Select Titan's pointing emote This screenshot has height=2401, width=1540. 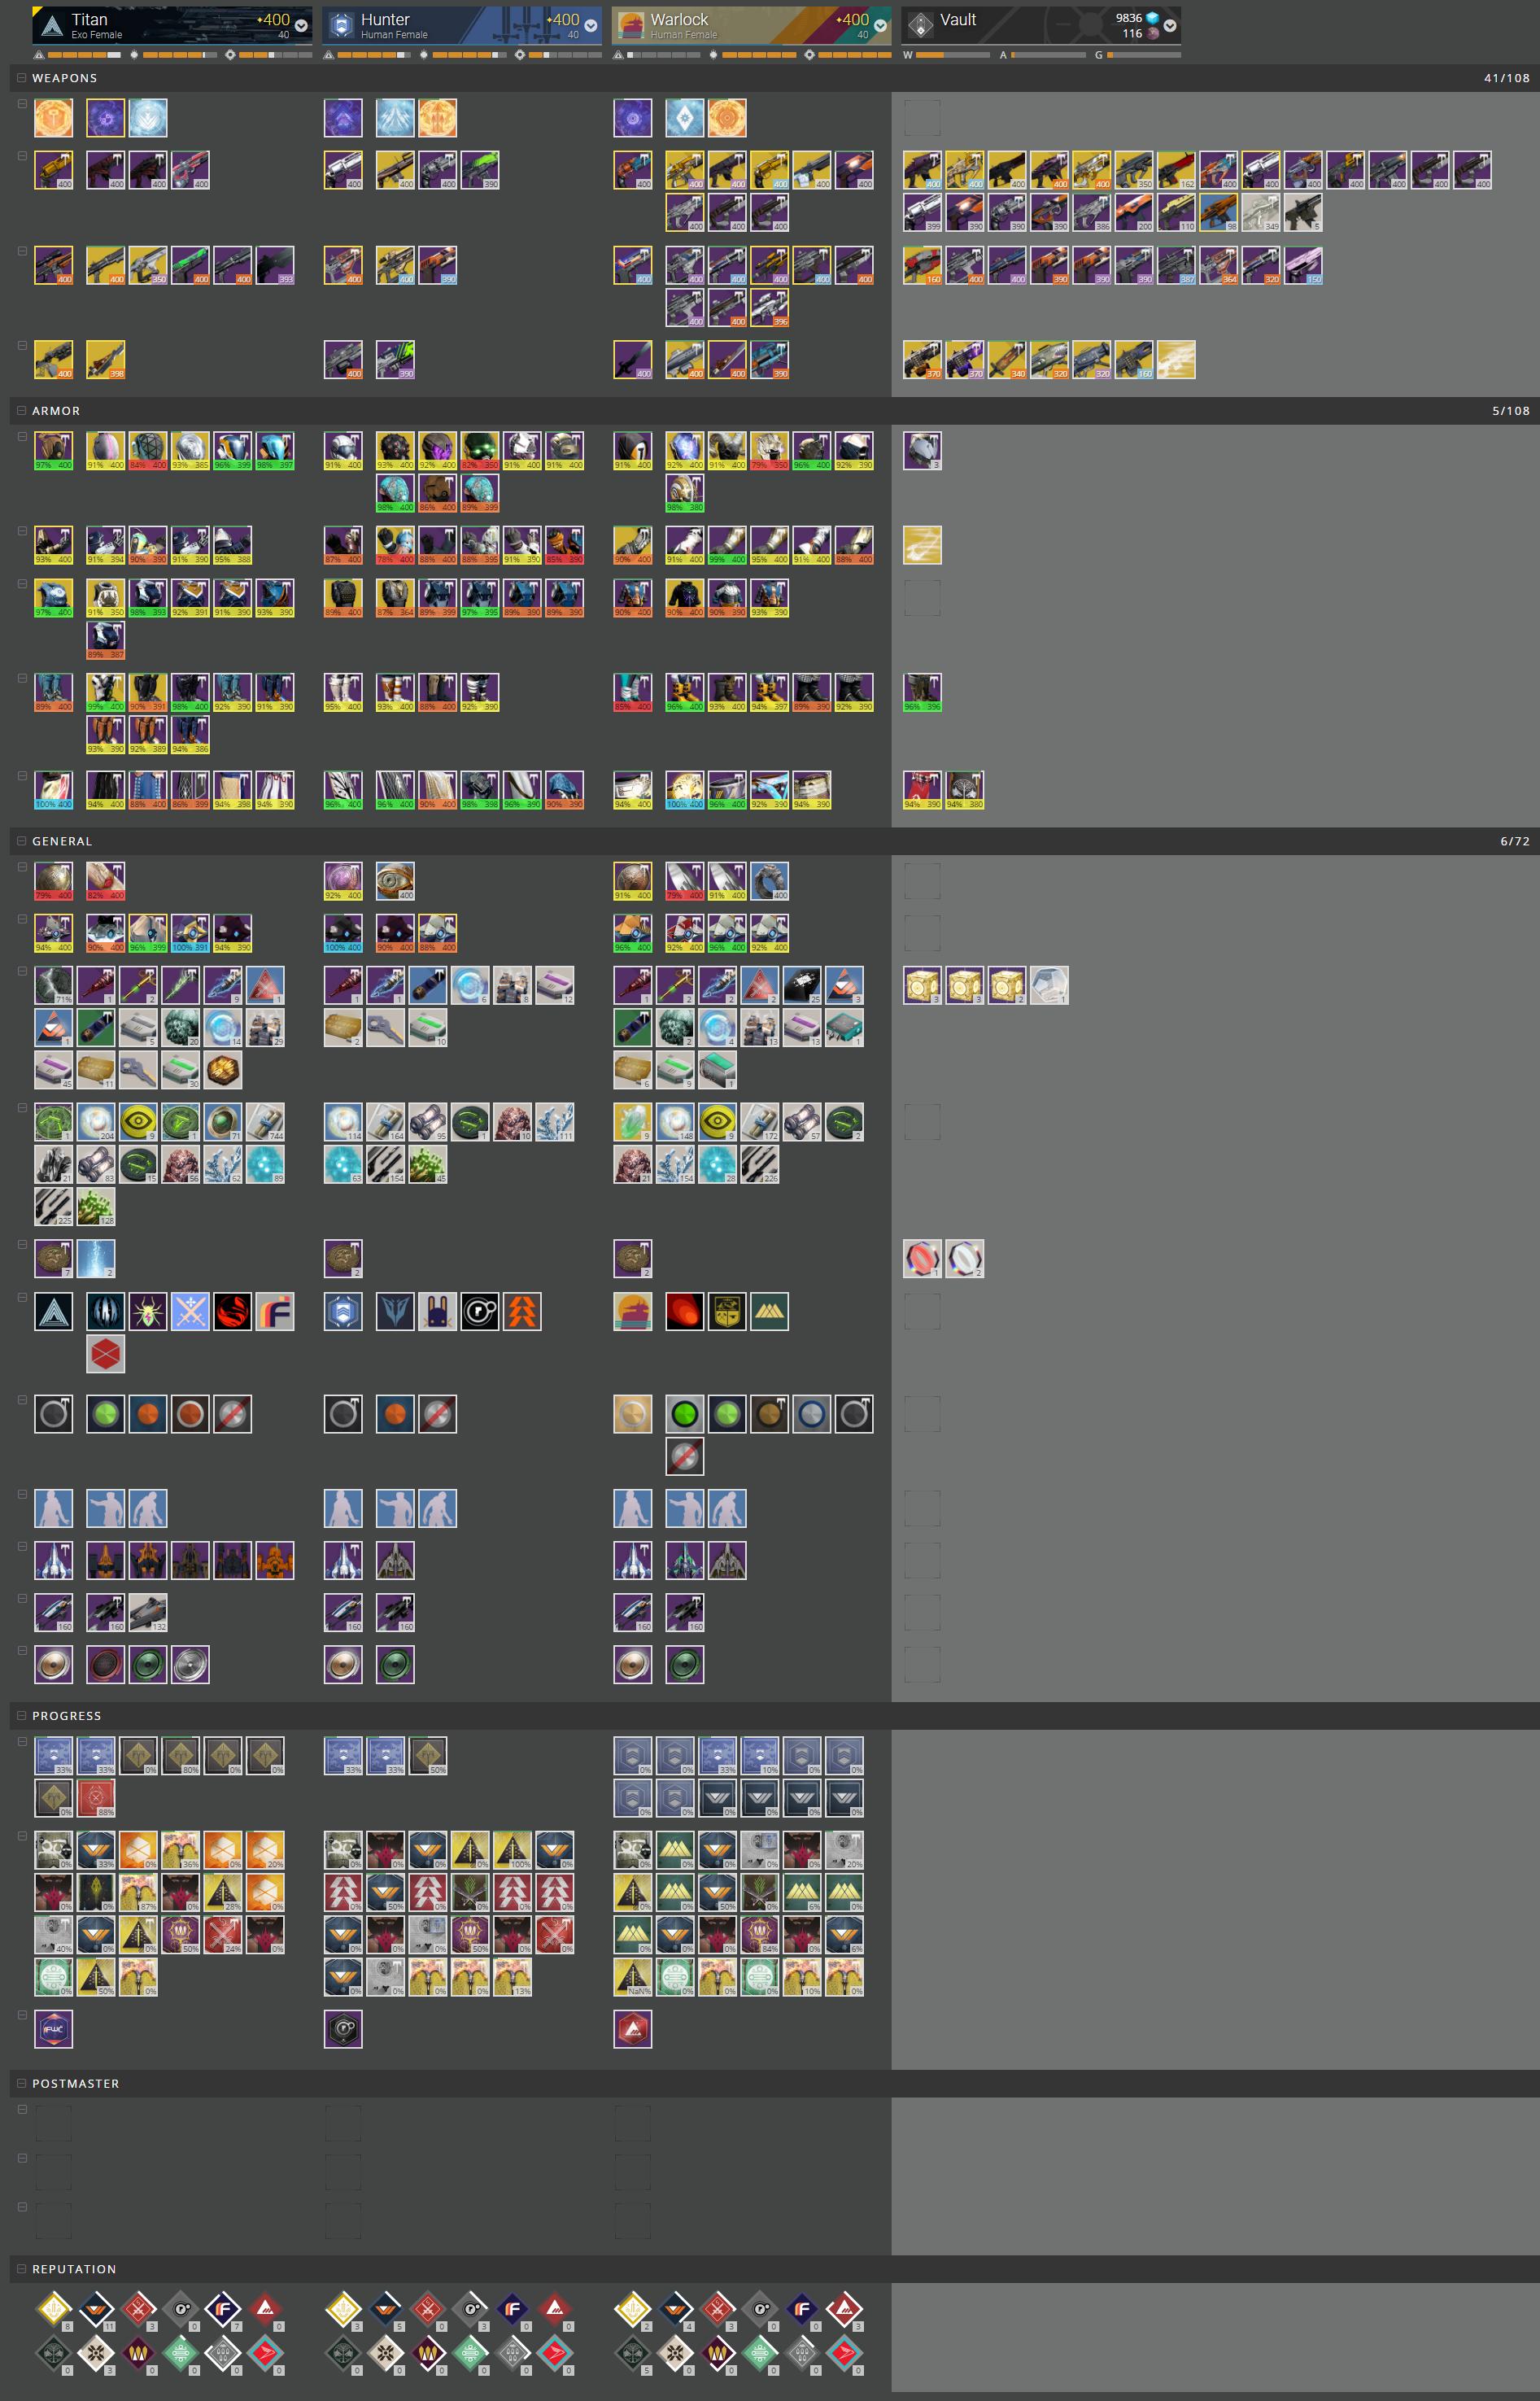click(106, 1508)
